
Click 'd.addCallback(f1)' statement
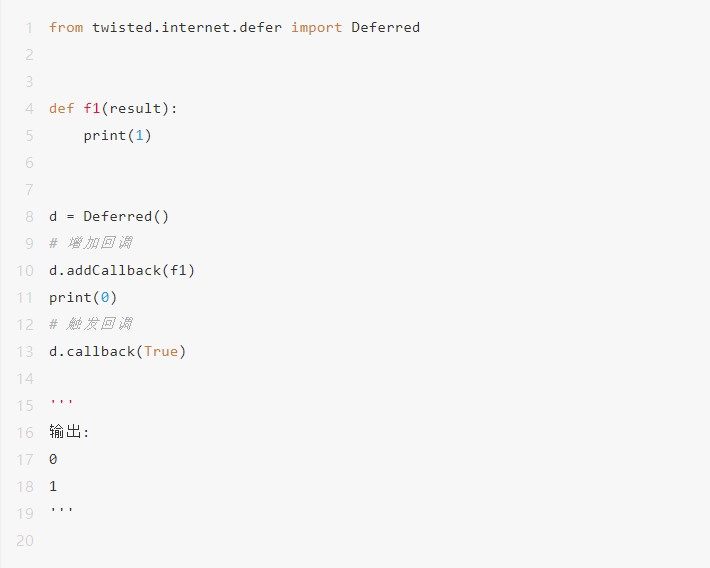click(x=122, y=270)
